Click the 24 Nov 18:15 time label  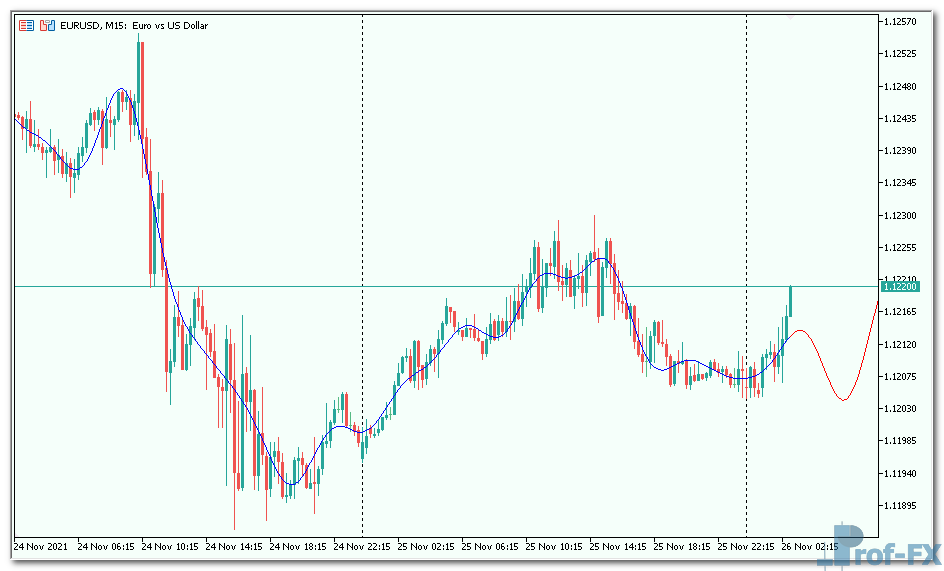[298, 547]
